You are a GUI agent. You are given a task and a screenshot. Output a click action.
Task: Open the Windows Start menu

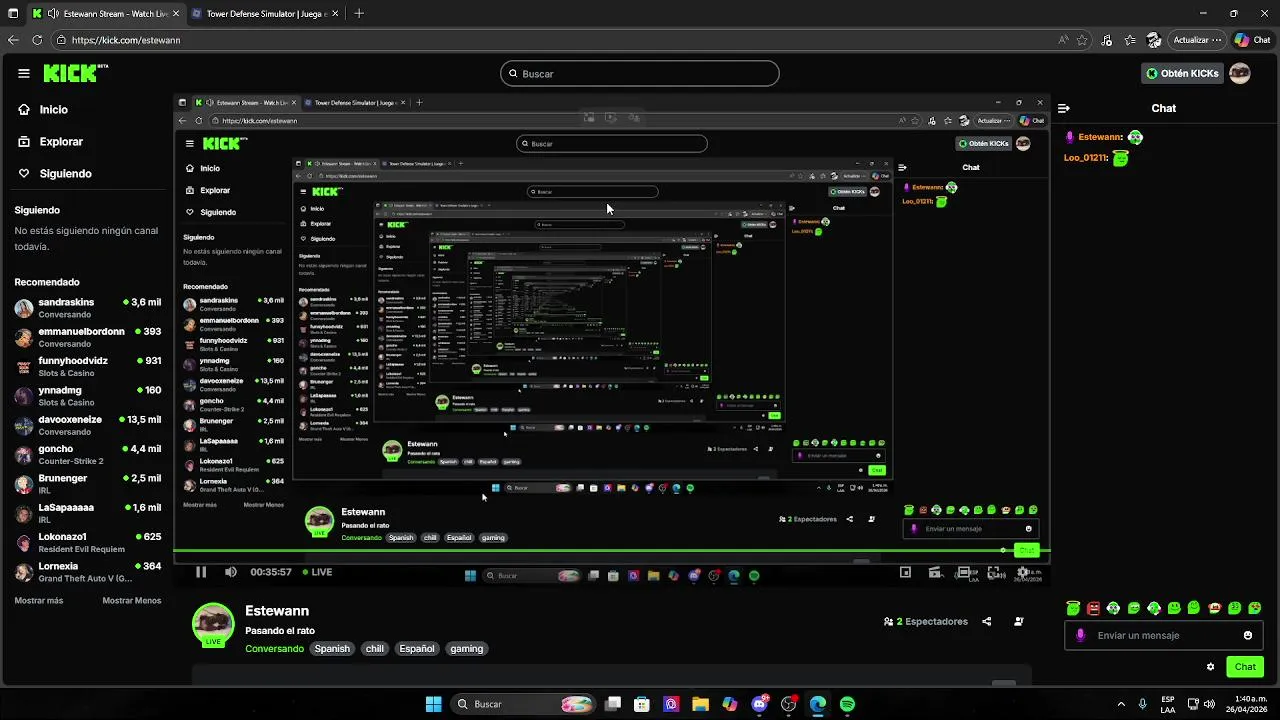(x=433, y=704)
